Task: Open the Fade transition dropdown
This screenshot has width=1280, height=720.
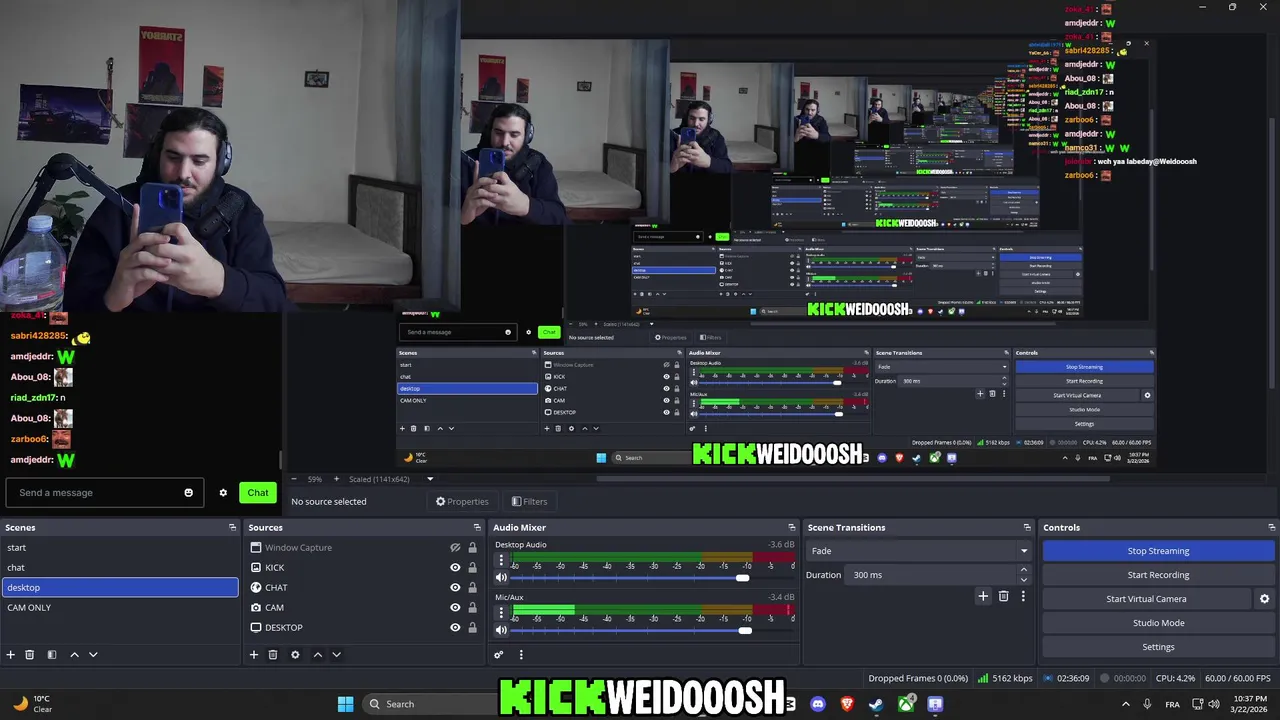Action: (x=919, y=551)
